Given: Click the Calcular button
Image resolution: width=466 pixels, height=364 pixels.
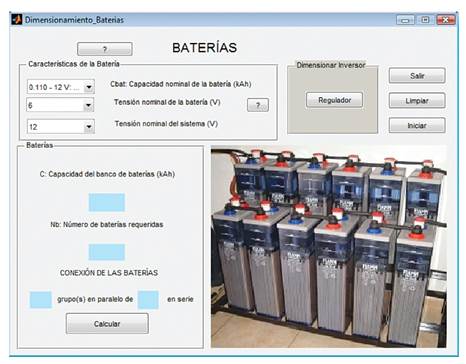Looking at the screenshot, I should [x=107, y=324].
